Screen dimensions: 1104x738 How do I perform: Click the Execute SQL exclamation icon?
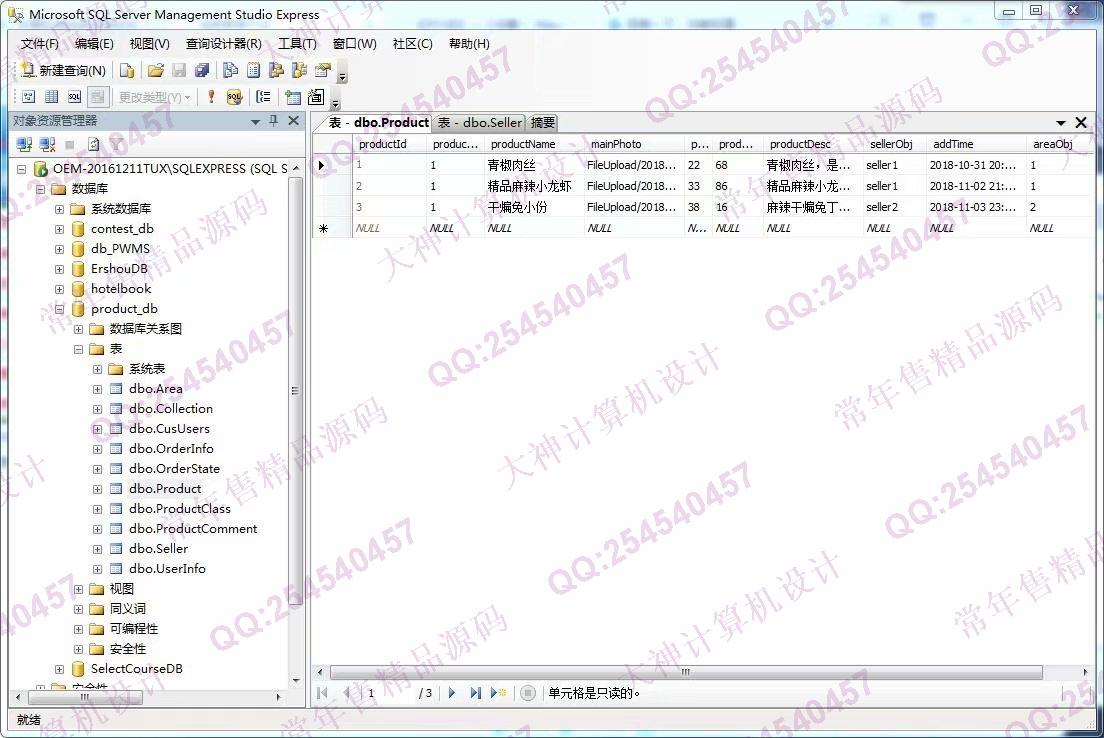point(211,97)
